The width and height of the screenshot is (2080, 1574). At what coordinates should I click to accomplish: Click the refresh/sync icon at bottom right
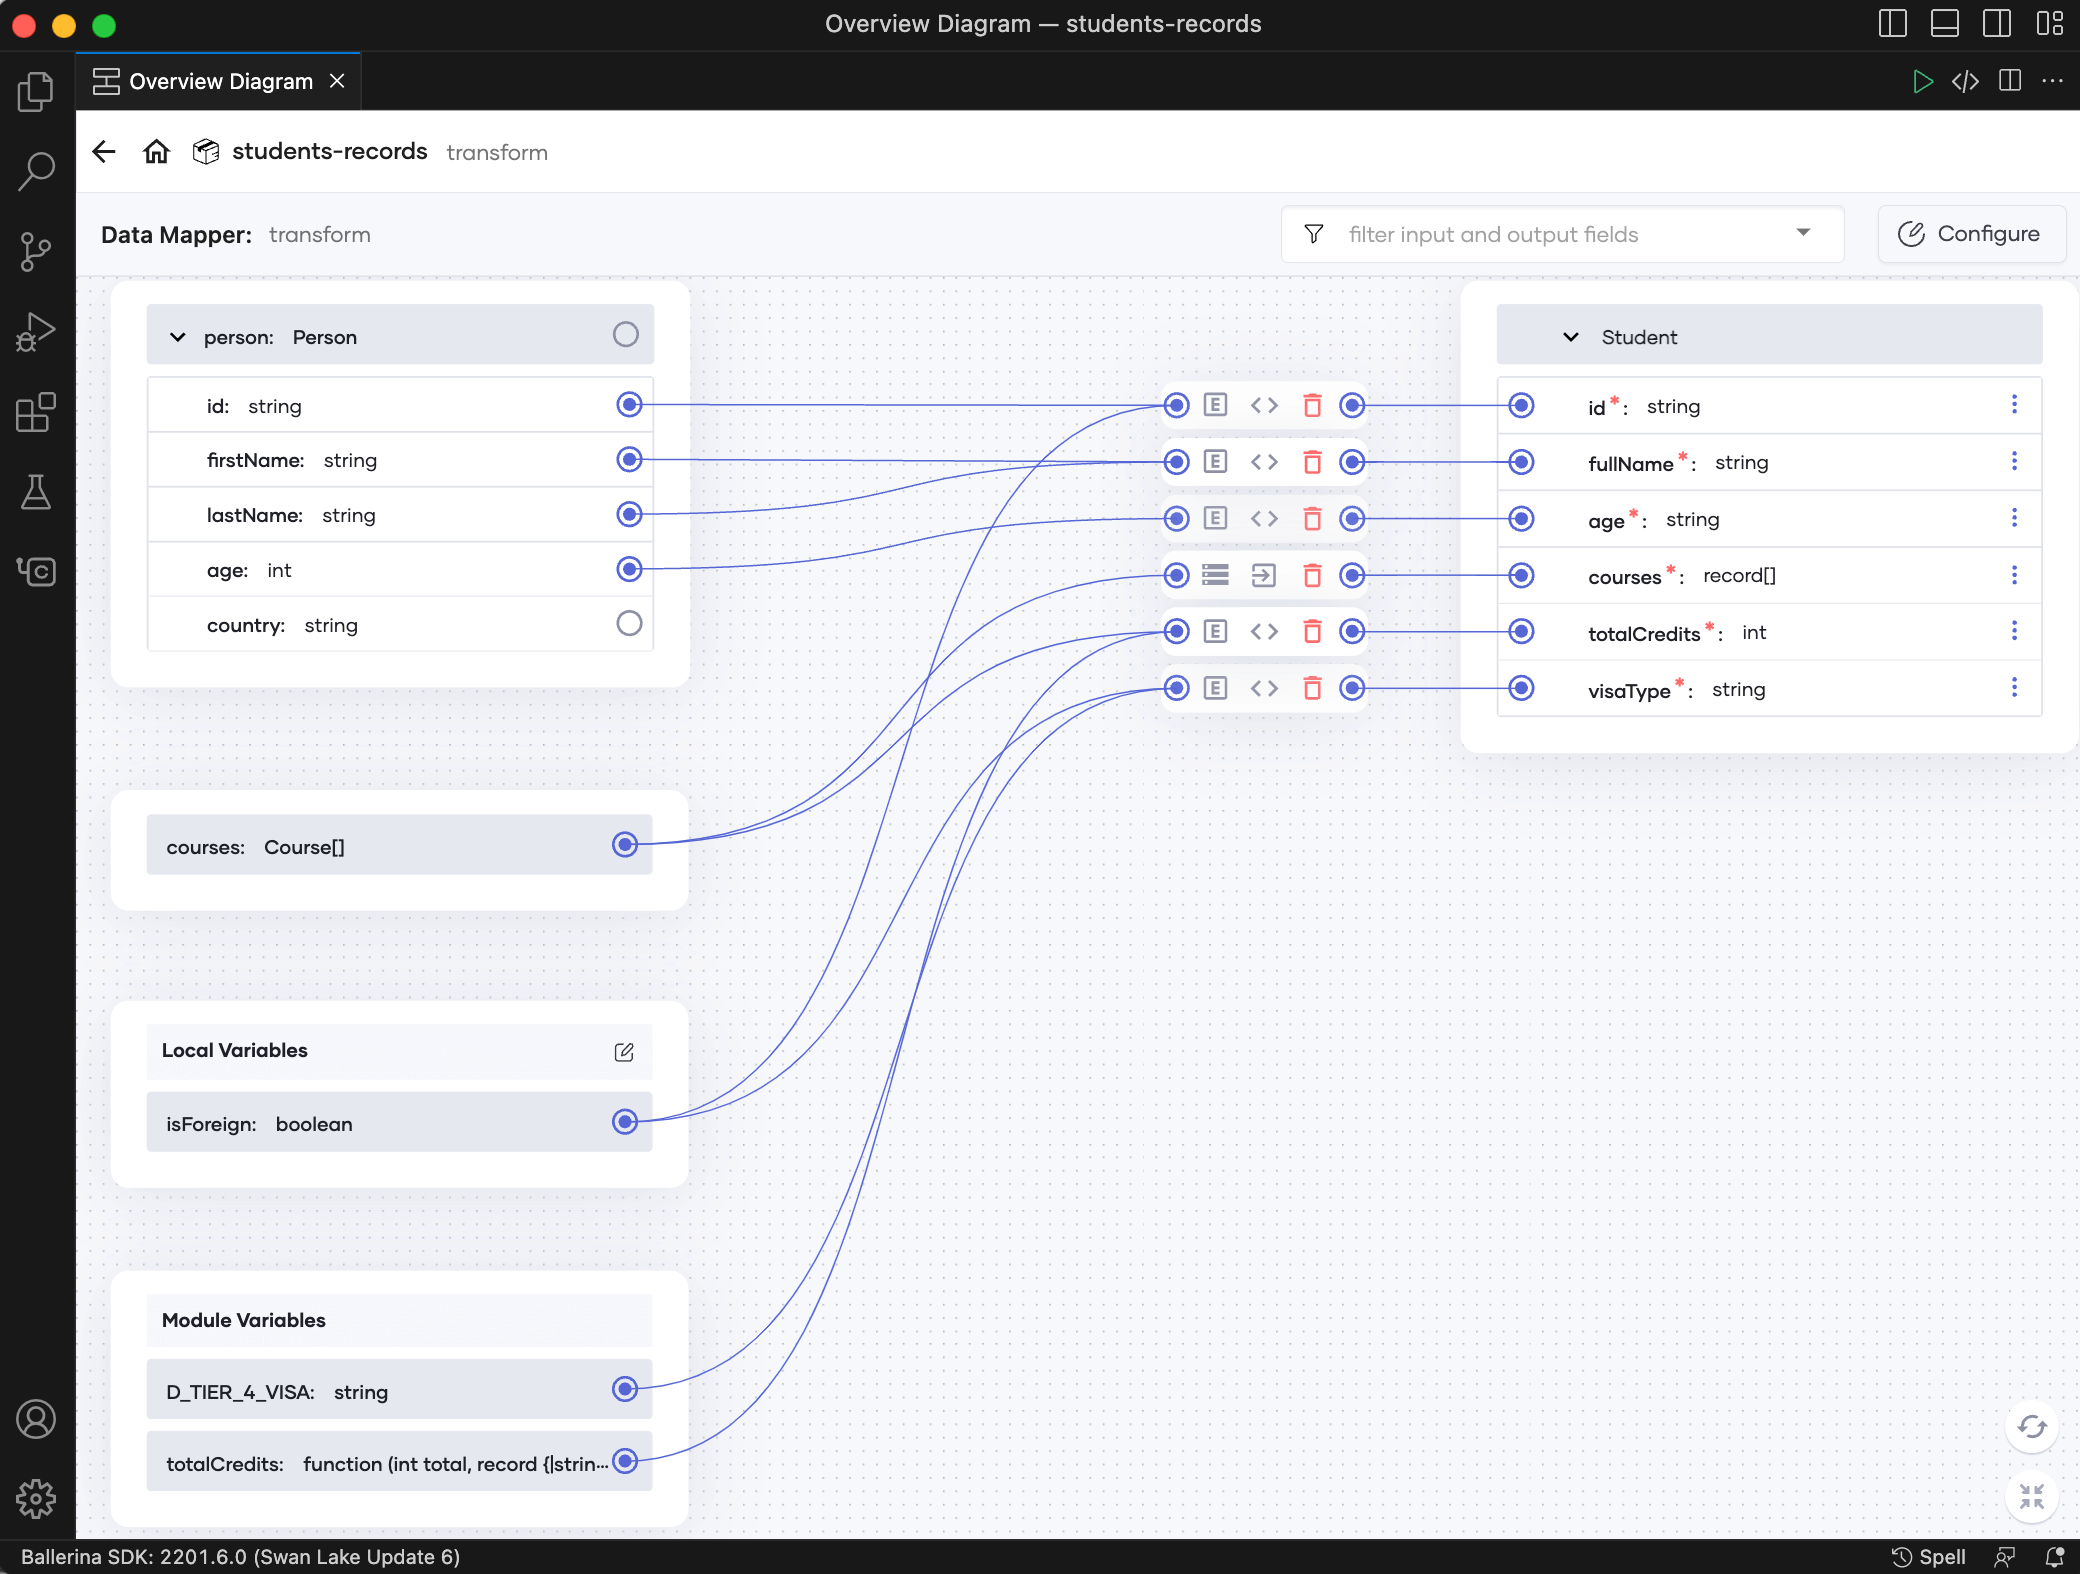pyautogui.click(x=2030, y=1425)
